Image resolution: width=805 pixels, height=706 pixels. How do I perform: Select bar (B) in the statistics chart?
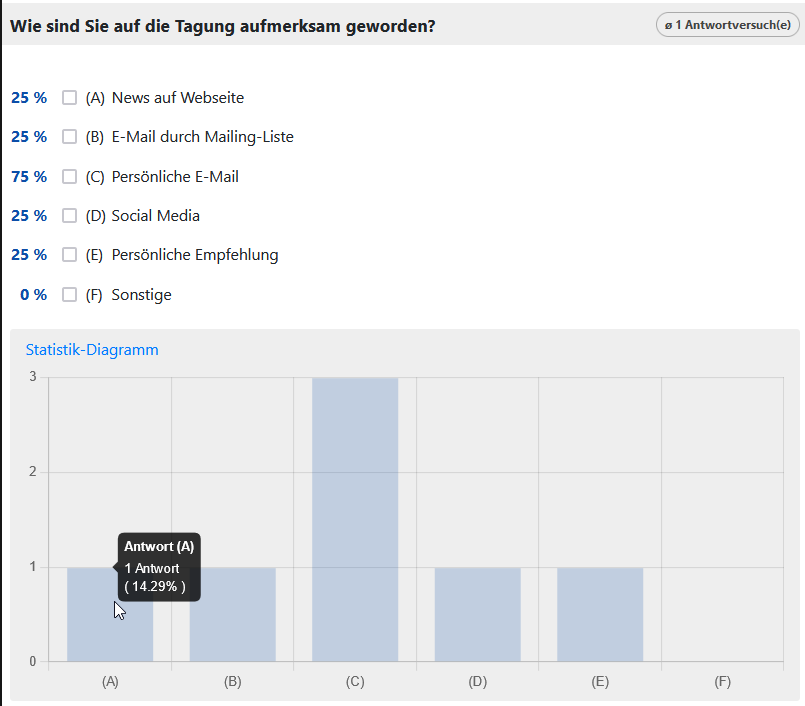(x=232, y=614)
